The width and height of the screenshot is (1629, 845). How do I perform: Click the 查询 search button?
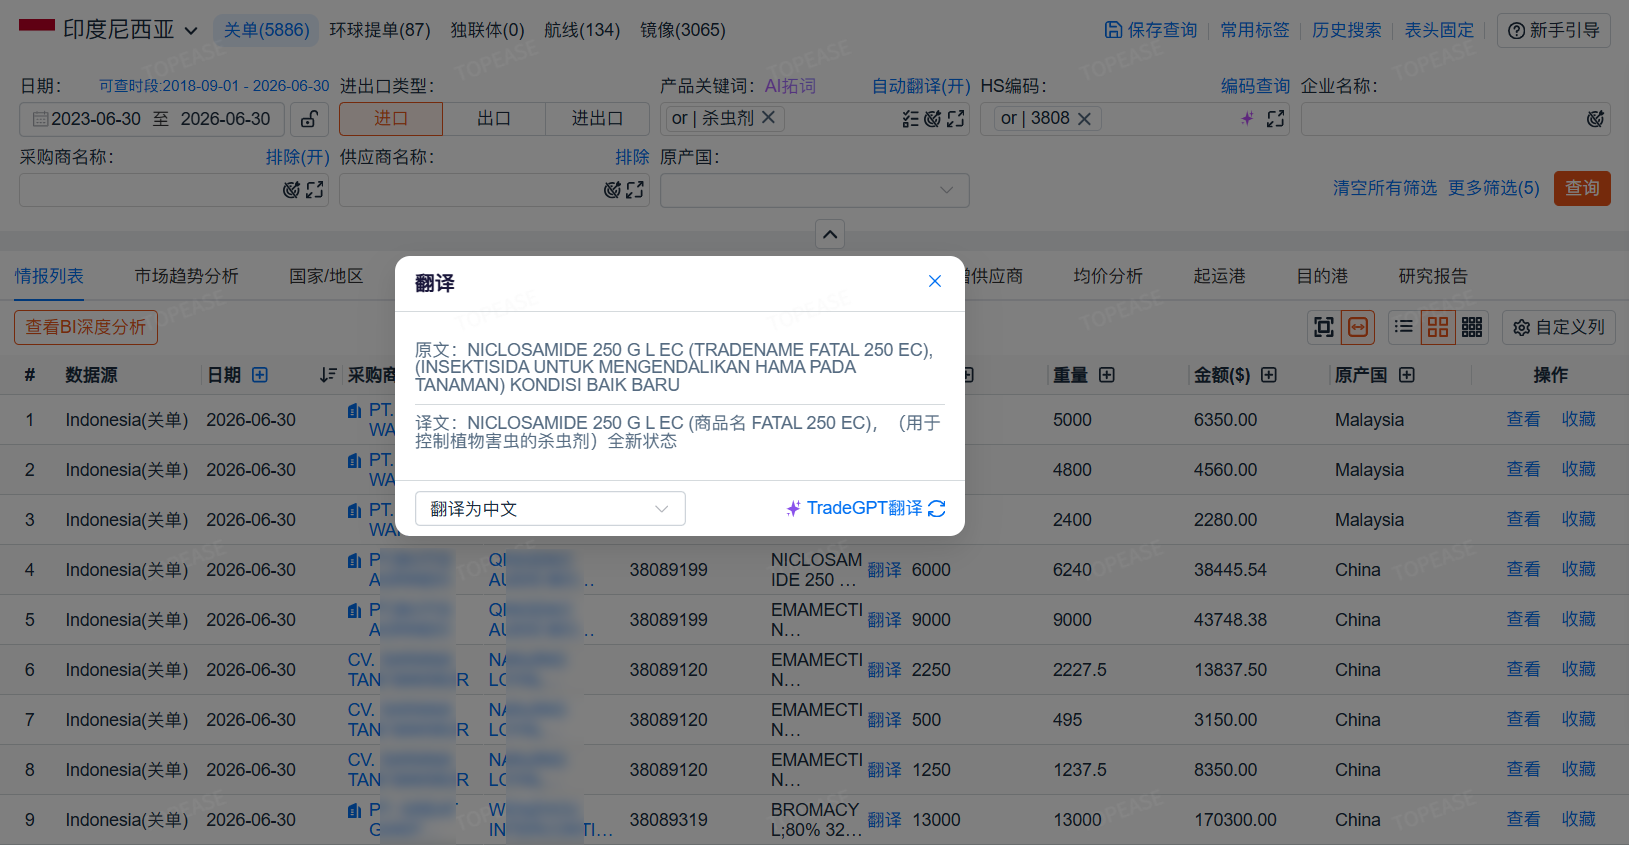point(1582,188)
